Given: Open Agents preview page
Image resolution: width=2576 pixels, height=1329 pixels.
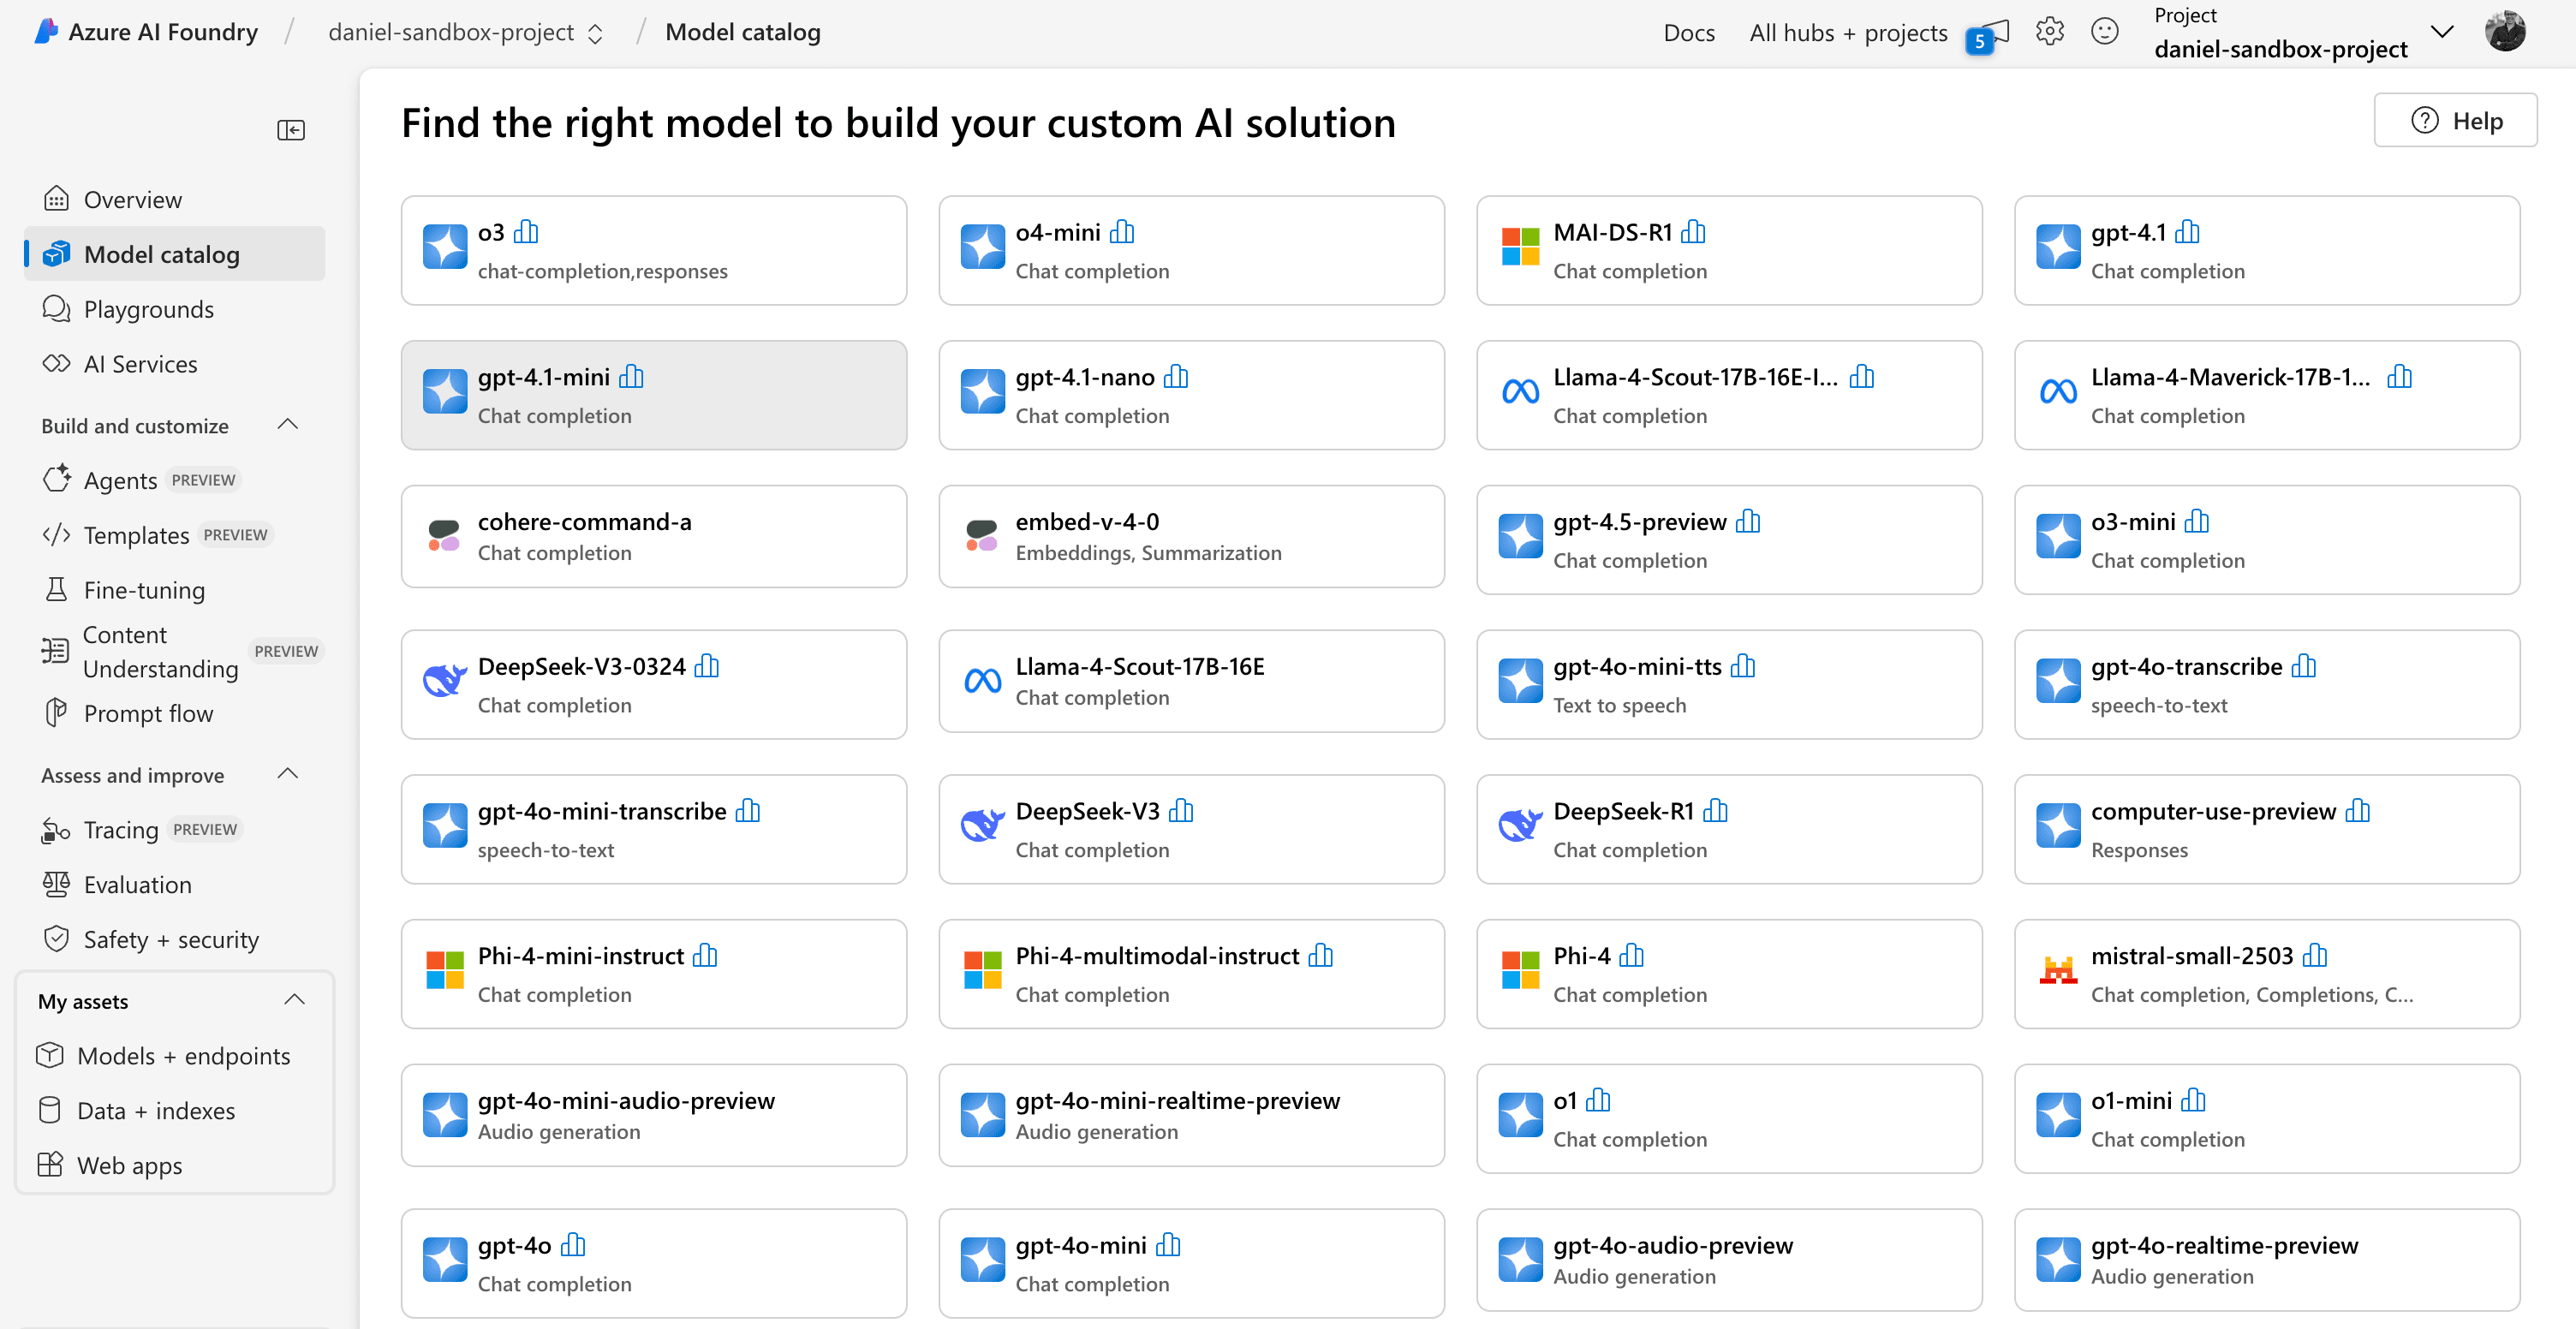Looking at the screenshot, I should click(x=174, y=481).
